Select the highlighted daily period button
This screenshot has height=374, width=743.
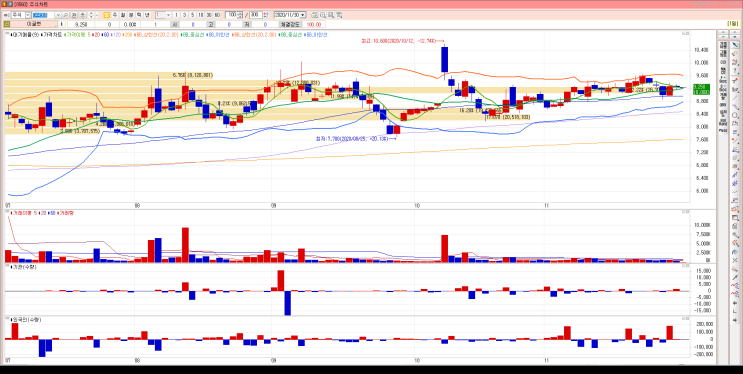pyautogui.click(x=107, y=15)
